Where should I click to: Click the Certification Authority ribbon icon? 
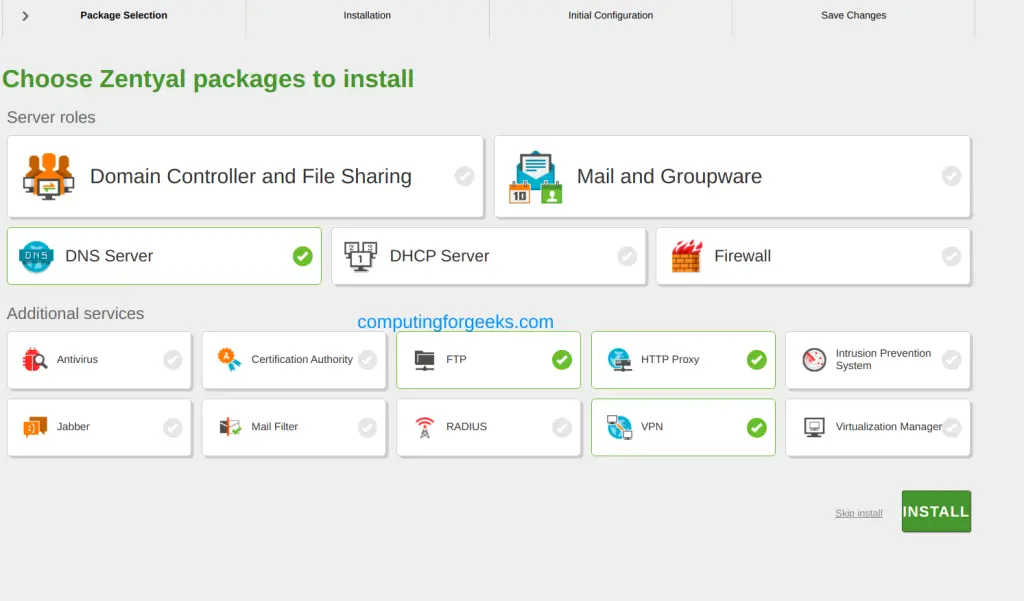pyautogui.click(x=229, y=360)
